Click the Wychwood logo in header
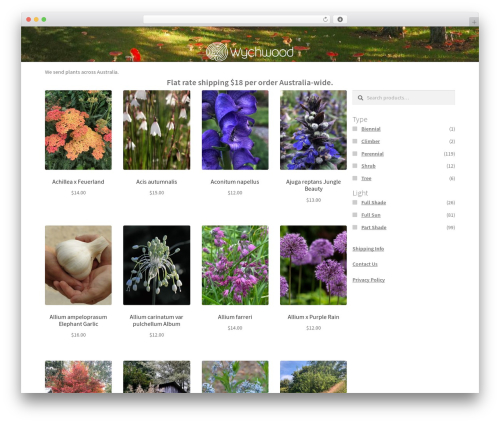This screenshot has width=500, height=423. [250, 52]
